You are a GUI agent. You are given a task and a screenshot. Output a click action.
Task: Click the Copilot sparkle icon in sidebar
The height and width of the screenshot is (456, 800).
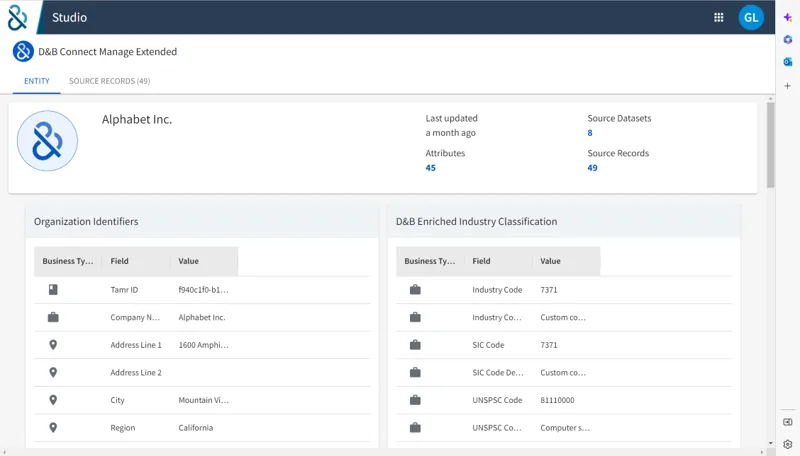point(788,17)
